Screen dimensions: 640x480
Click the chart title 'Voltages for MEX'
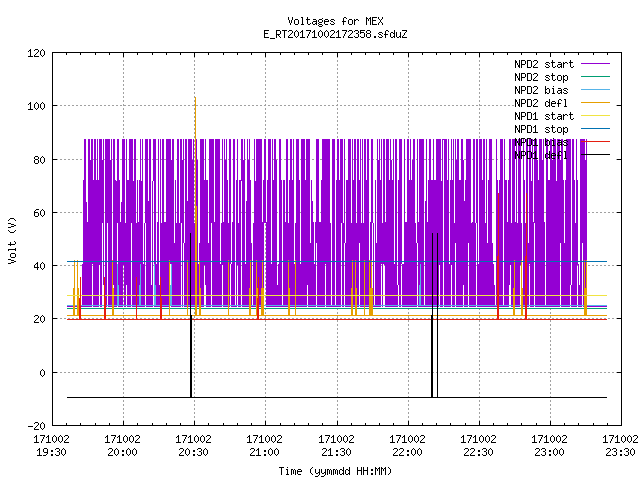coord(335,21)
